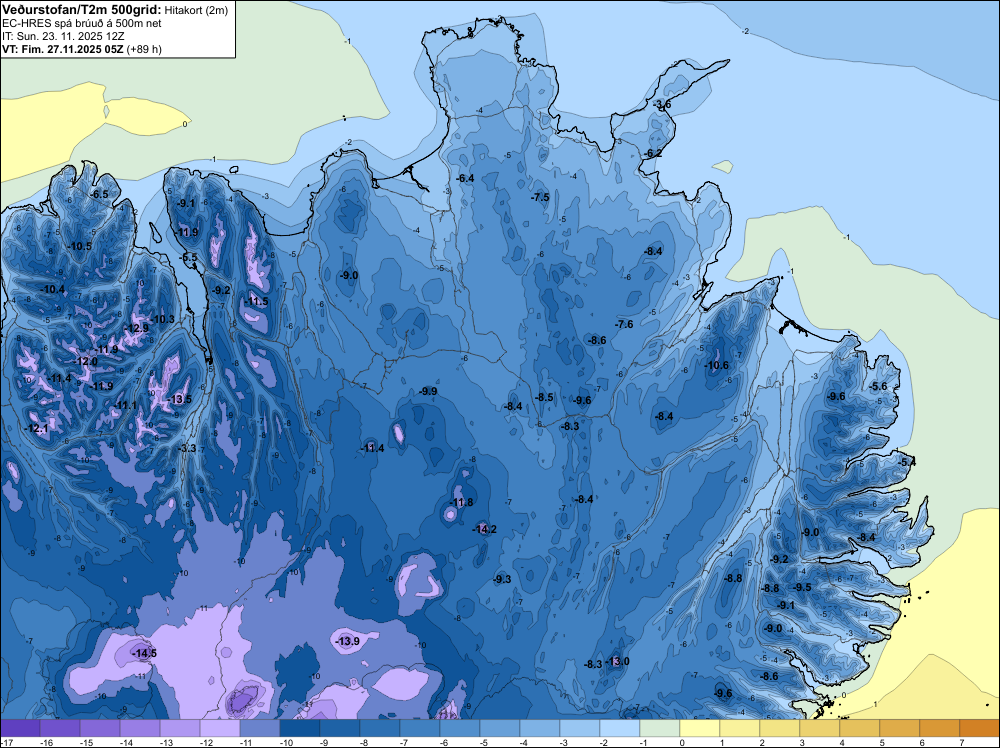1000x748 pixels.
Task: Click the -5.4 temperature label
Action: coord(906,462)
